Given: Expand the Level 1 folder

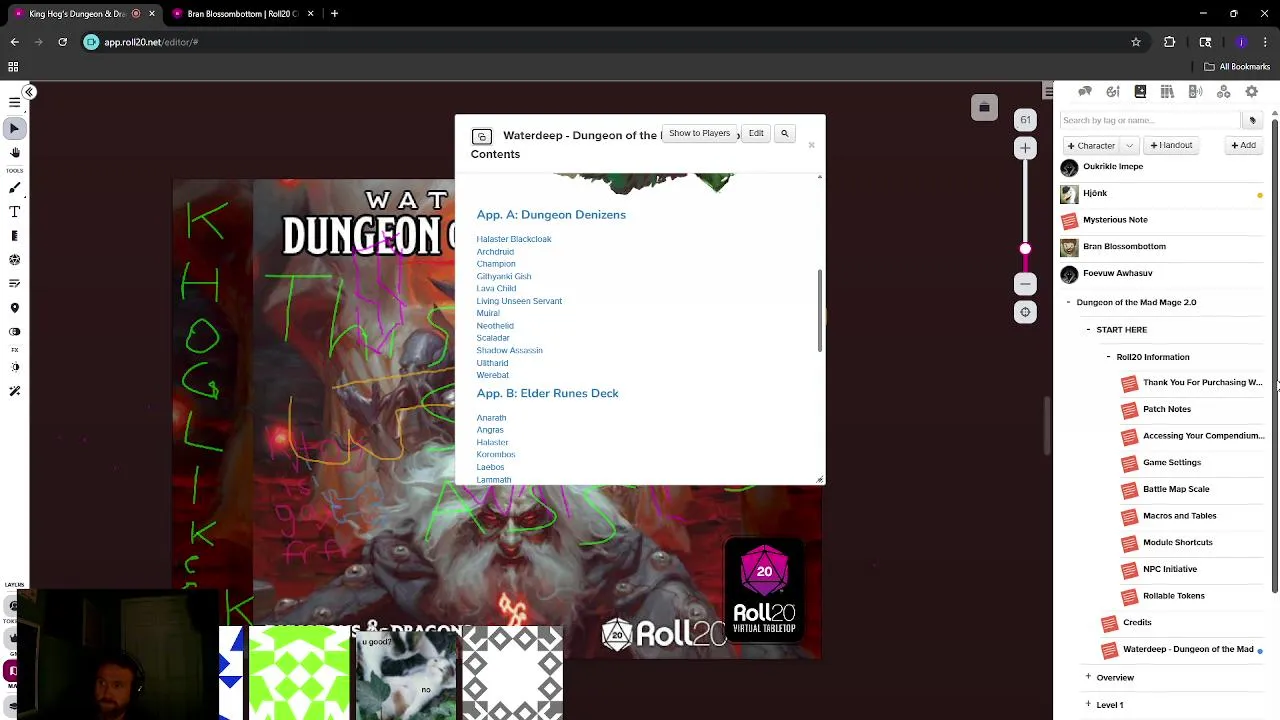Looking at the screenshot, I should tap(1088, 704).
